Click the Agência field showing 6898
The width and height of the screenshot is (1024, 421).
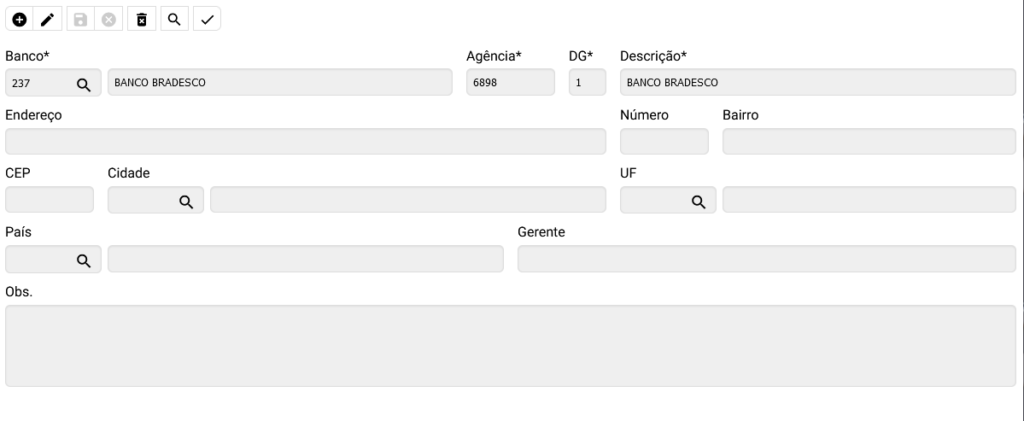tap(510, 83)
